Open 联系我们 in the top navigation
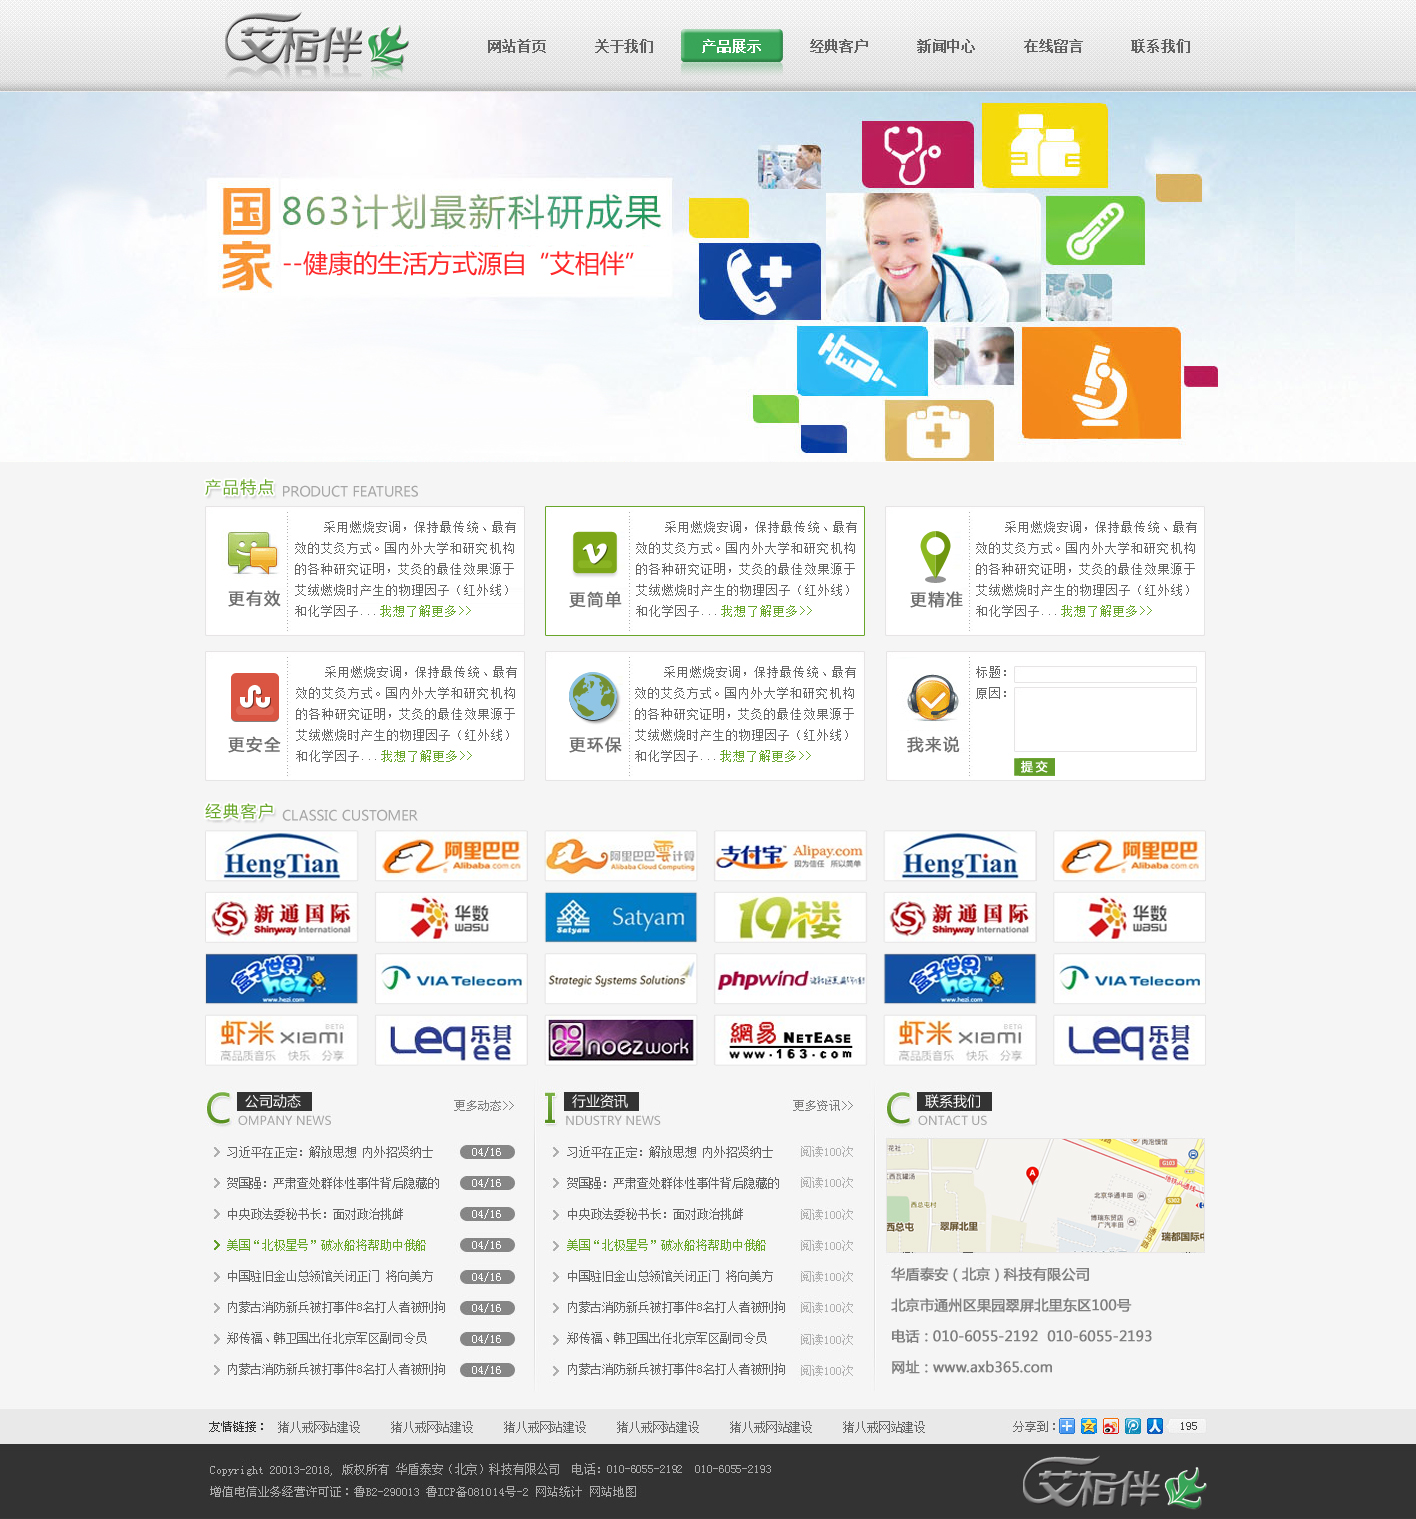 point(1161,46)
